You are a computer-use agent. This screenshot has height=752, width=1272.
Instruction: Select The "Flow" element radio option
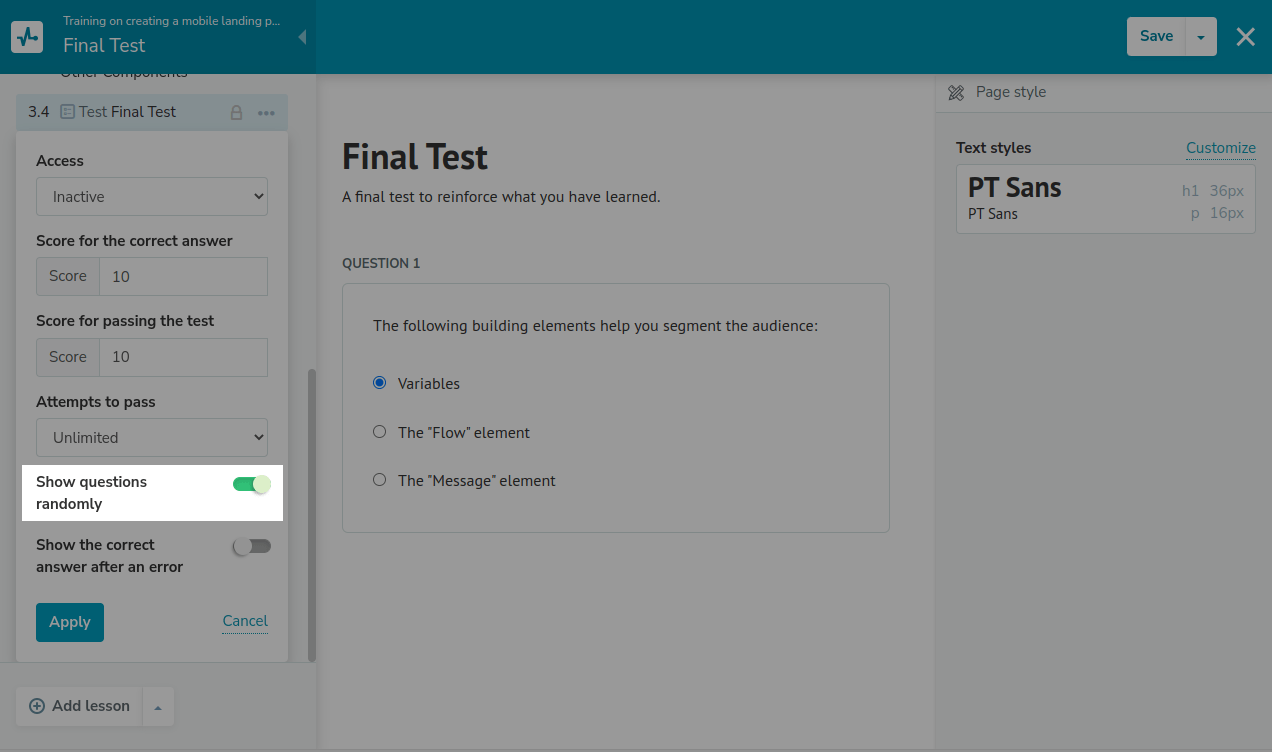point(379,432)
